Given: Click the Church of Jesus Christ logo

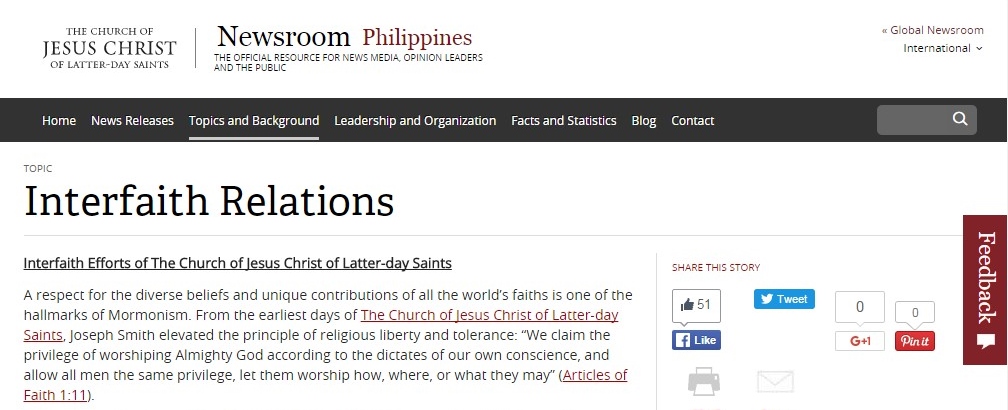Looking at the screenshot, I should pos(110,48).
